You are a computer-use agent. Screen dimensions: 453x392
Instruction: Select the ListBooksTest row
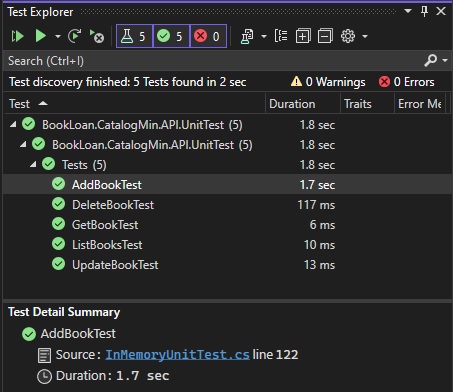(227, 244)
